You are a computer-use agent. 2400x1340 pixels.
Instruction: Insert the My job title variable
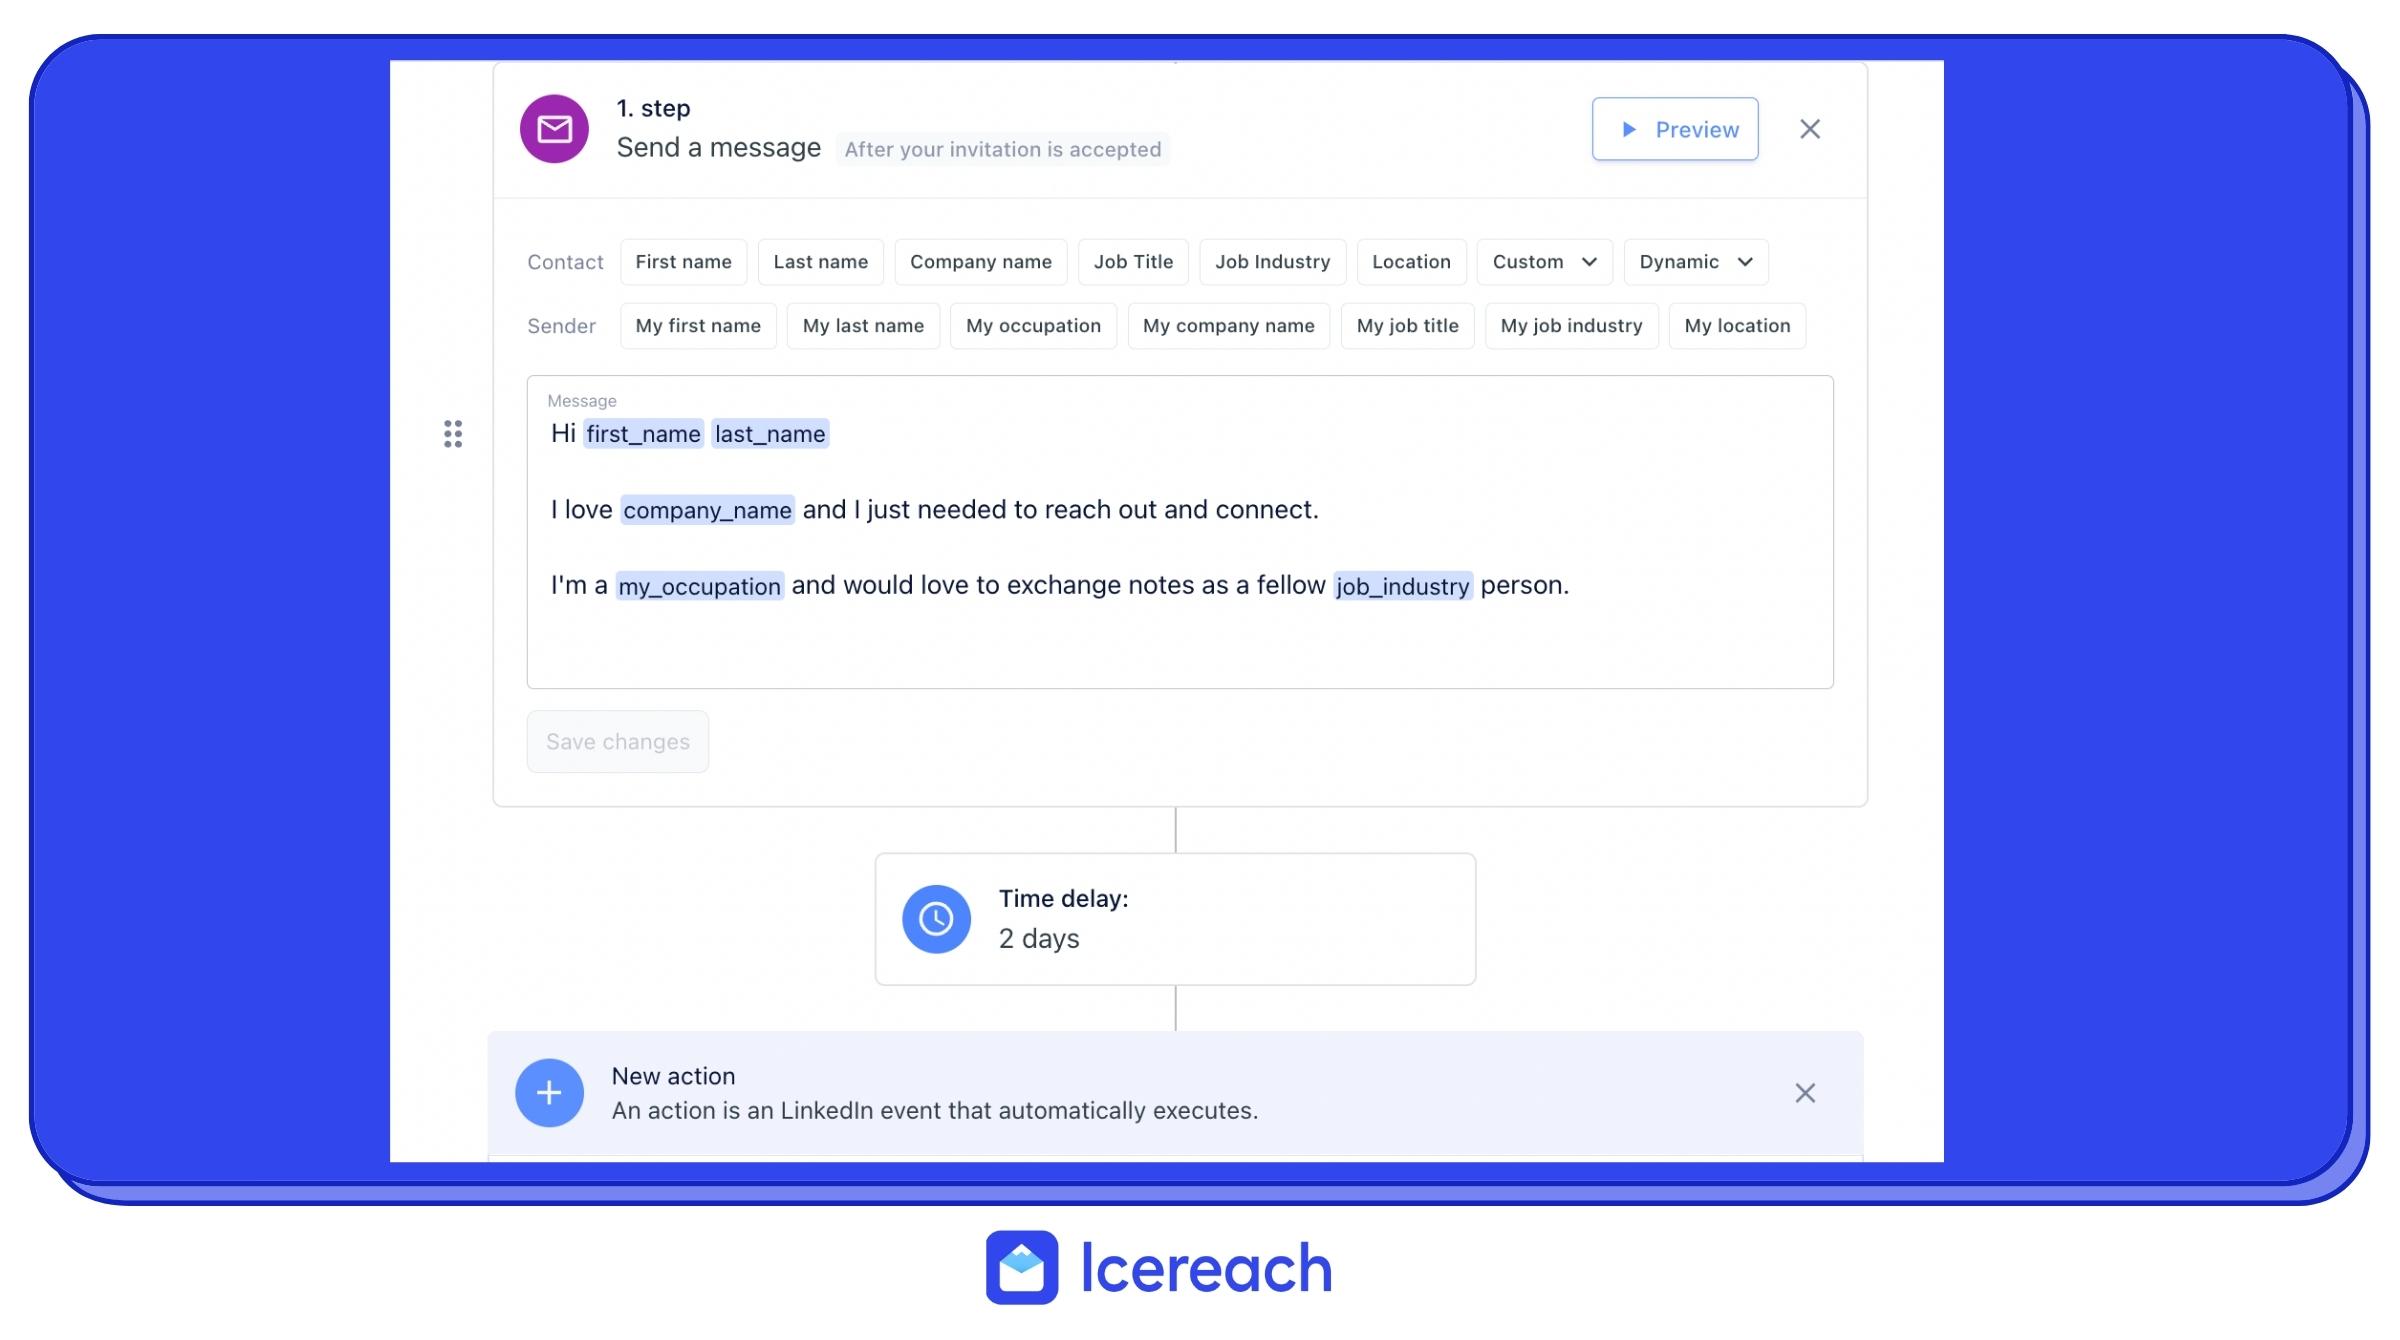click(1407, 326)
